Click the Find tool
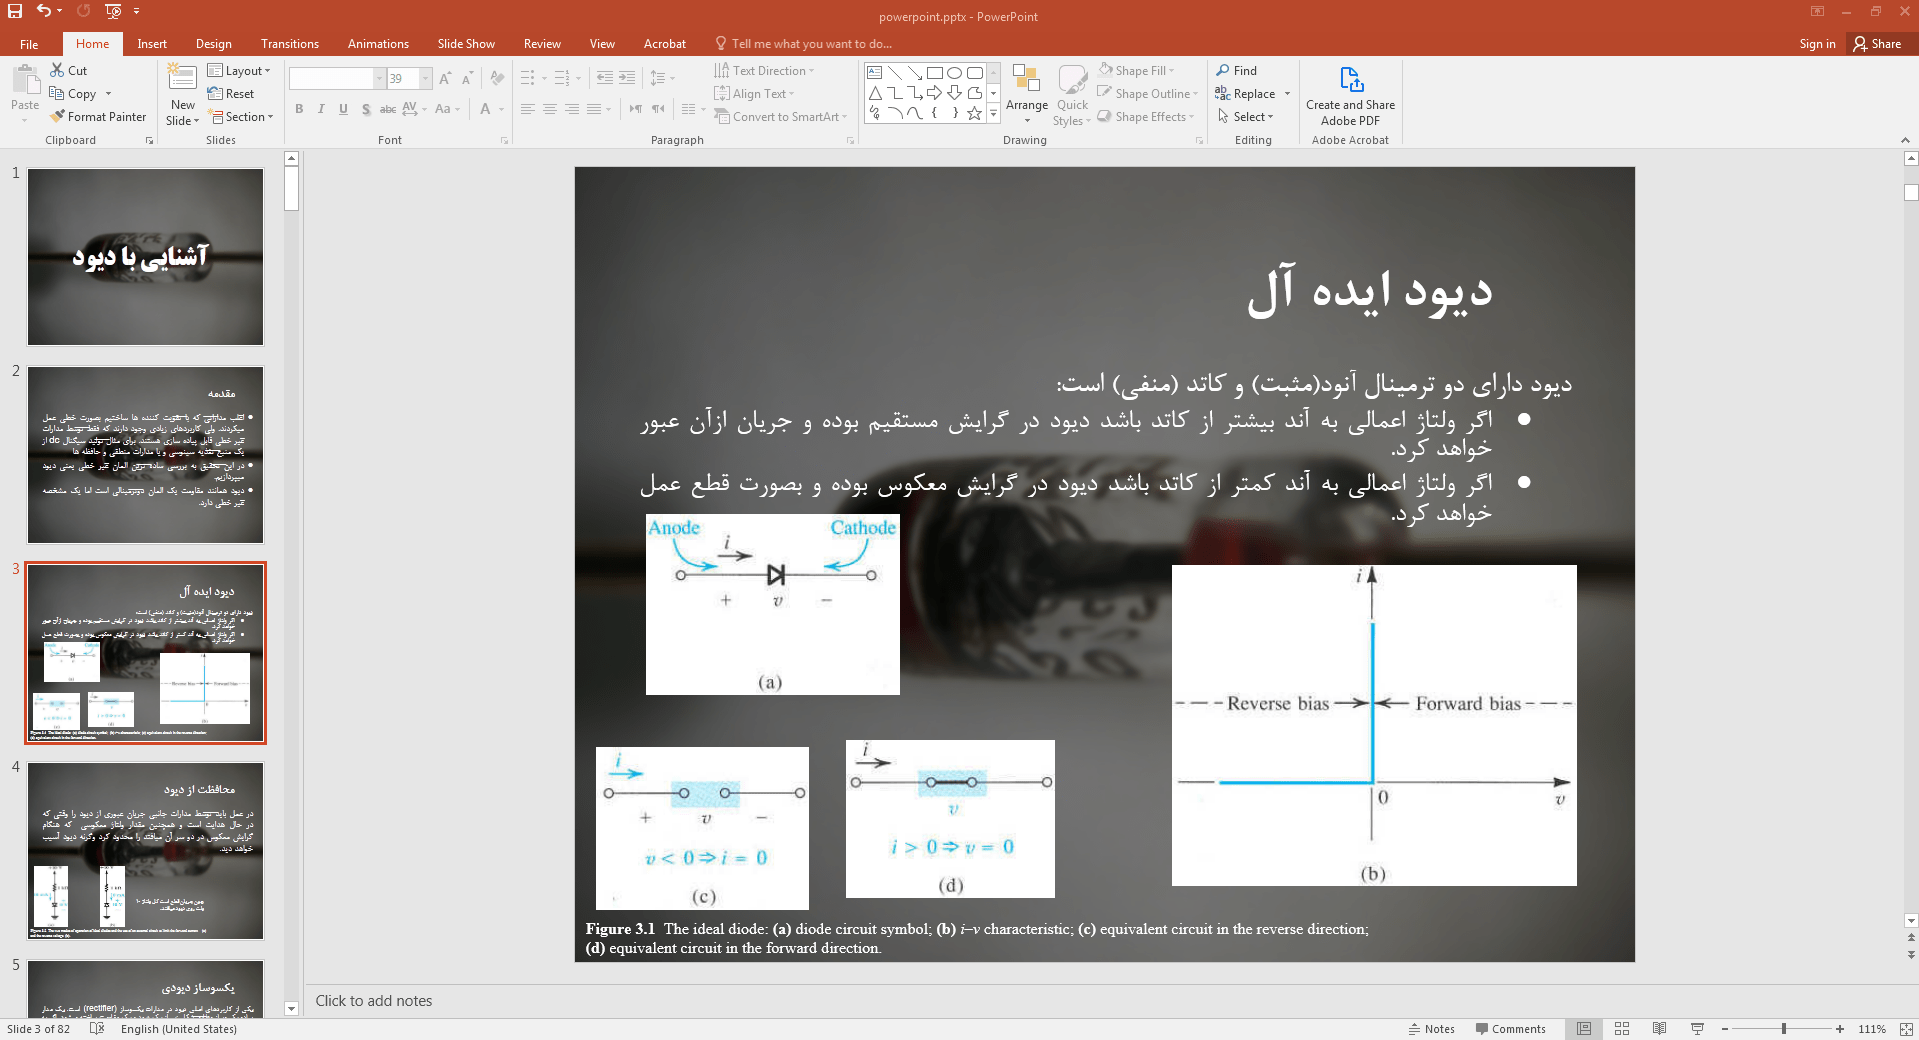 click(1236, 71)
